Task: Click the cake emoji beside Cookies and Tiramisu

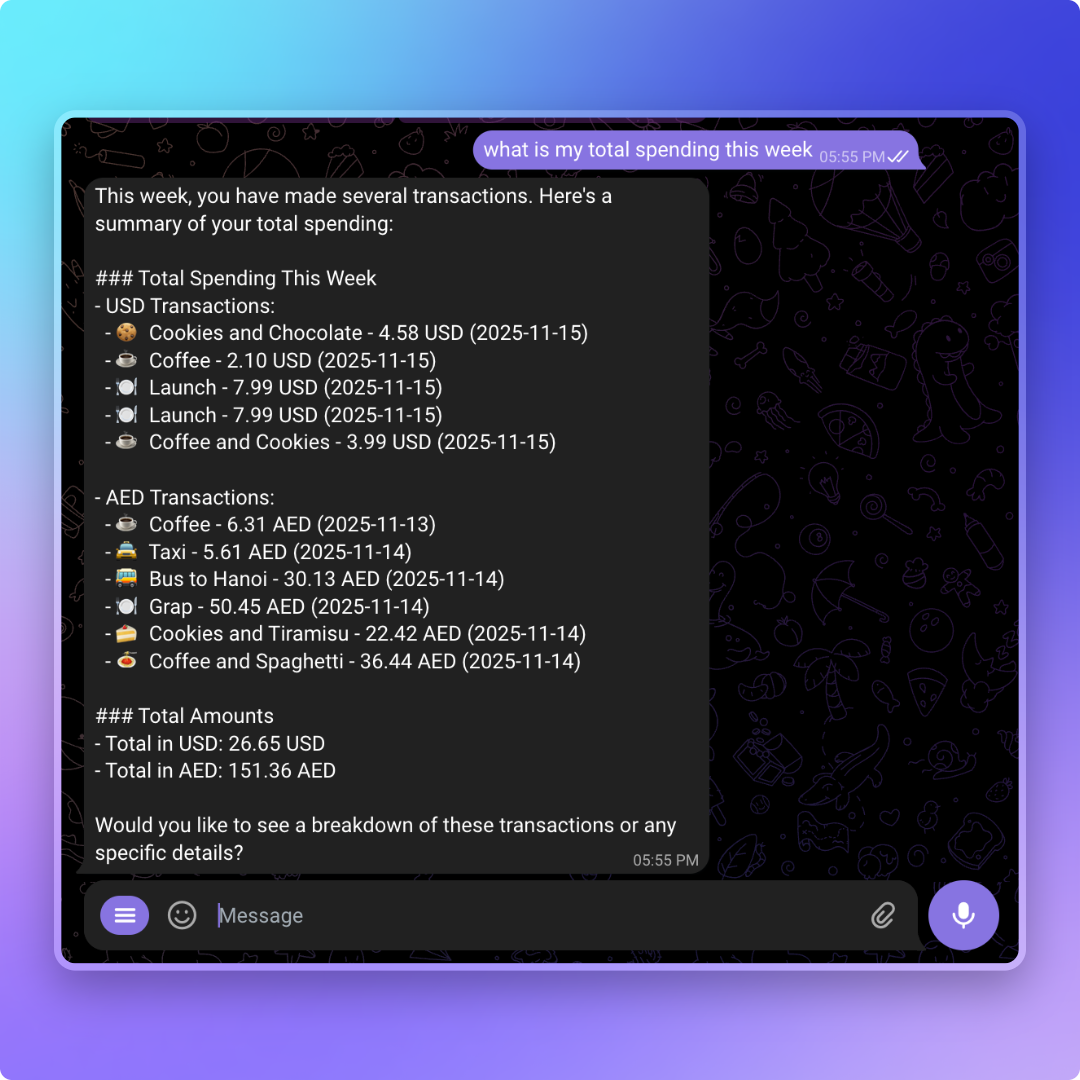Action: coord(126,634)
